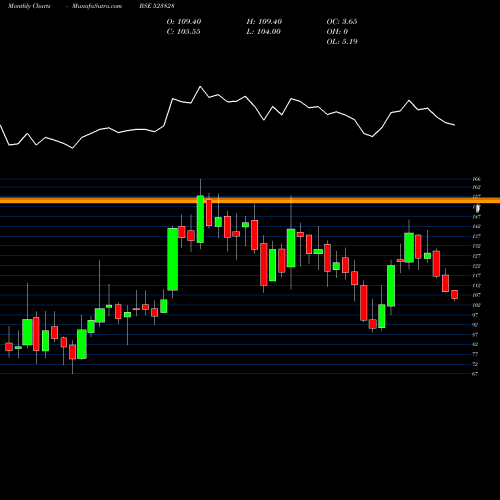Select the 'OL: 5.19' value

(342, 42)
